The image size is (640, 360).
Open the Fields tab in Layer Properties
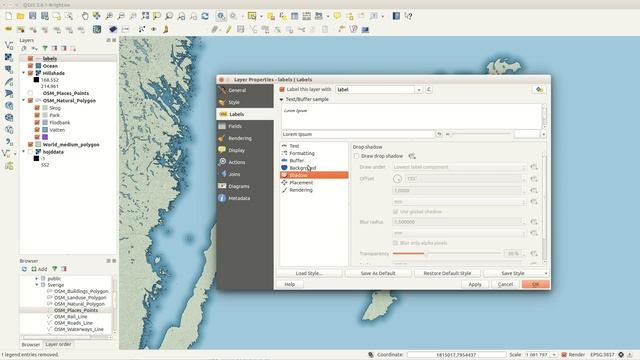pos(245,126)
